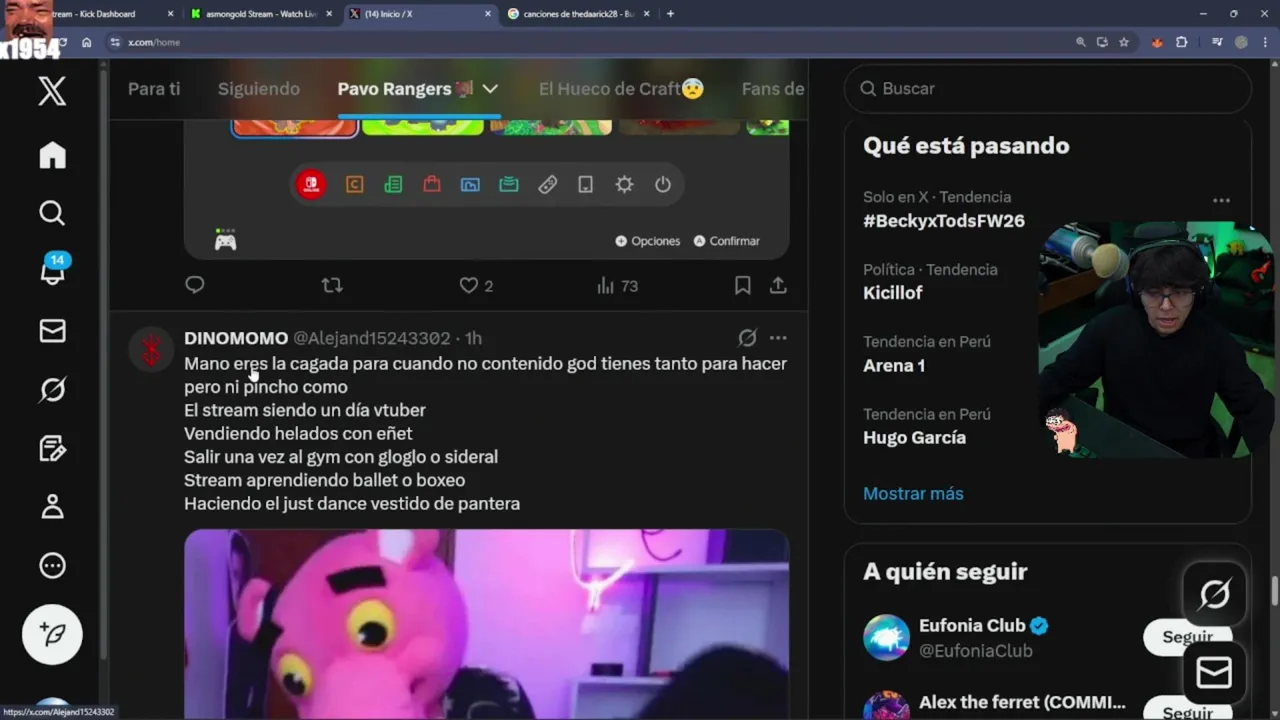Open the DINOMOMO display name link

click(236, 338)
